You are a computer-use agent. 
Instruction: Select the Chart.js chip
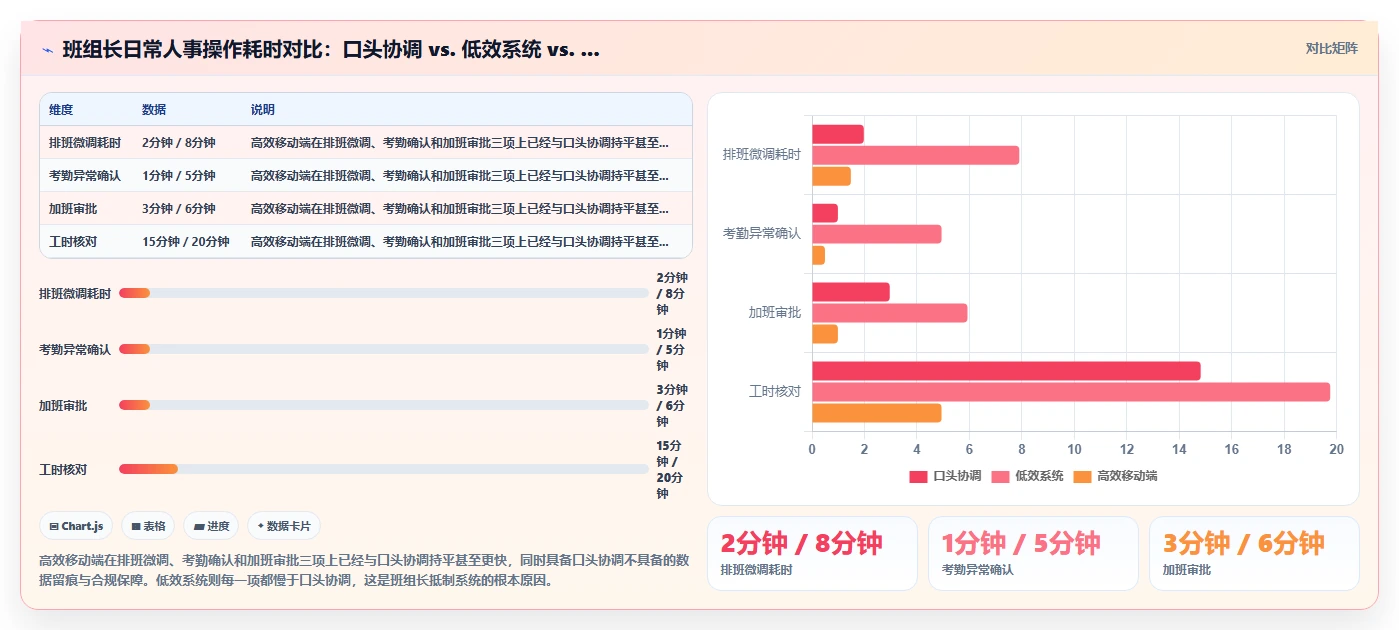pos(76,526)
